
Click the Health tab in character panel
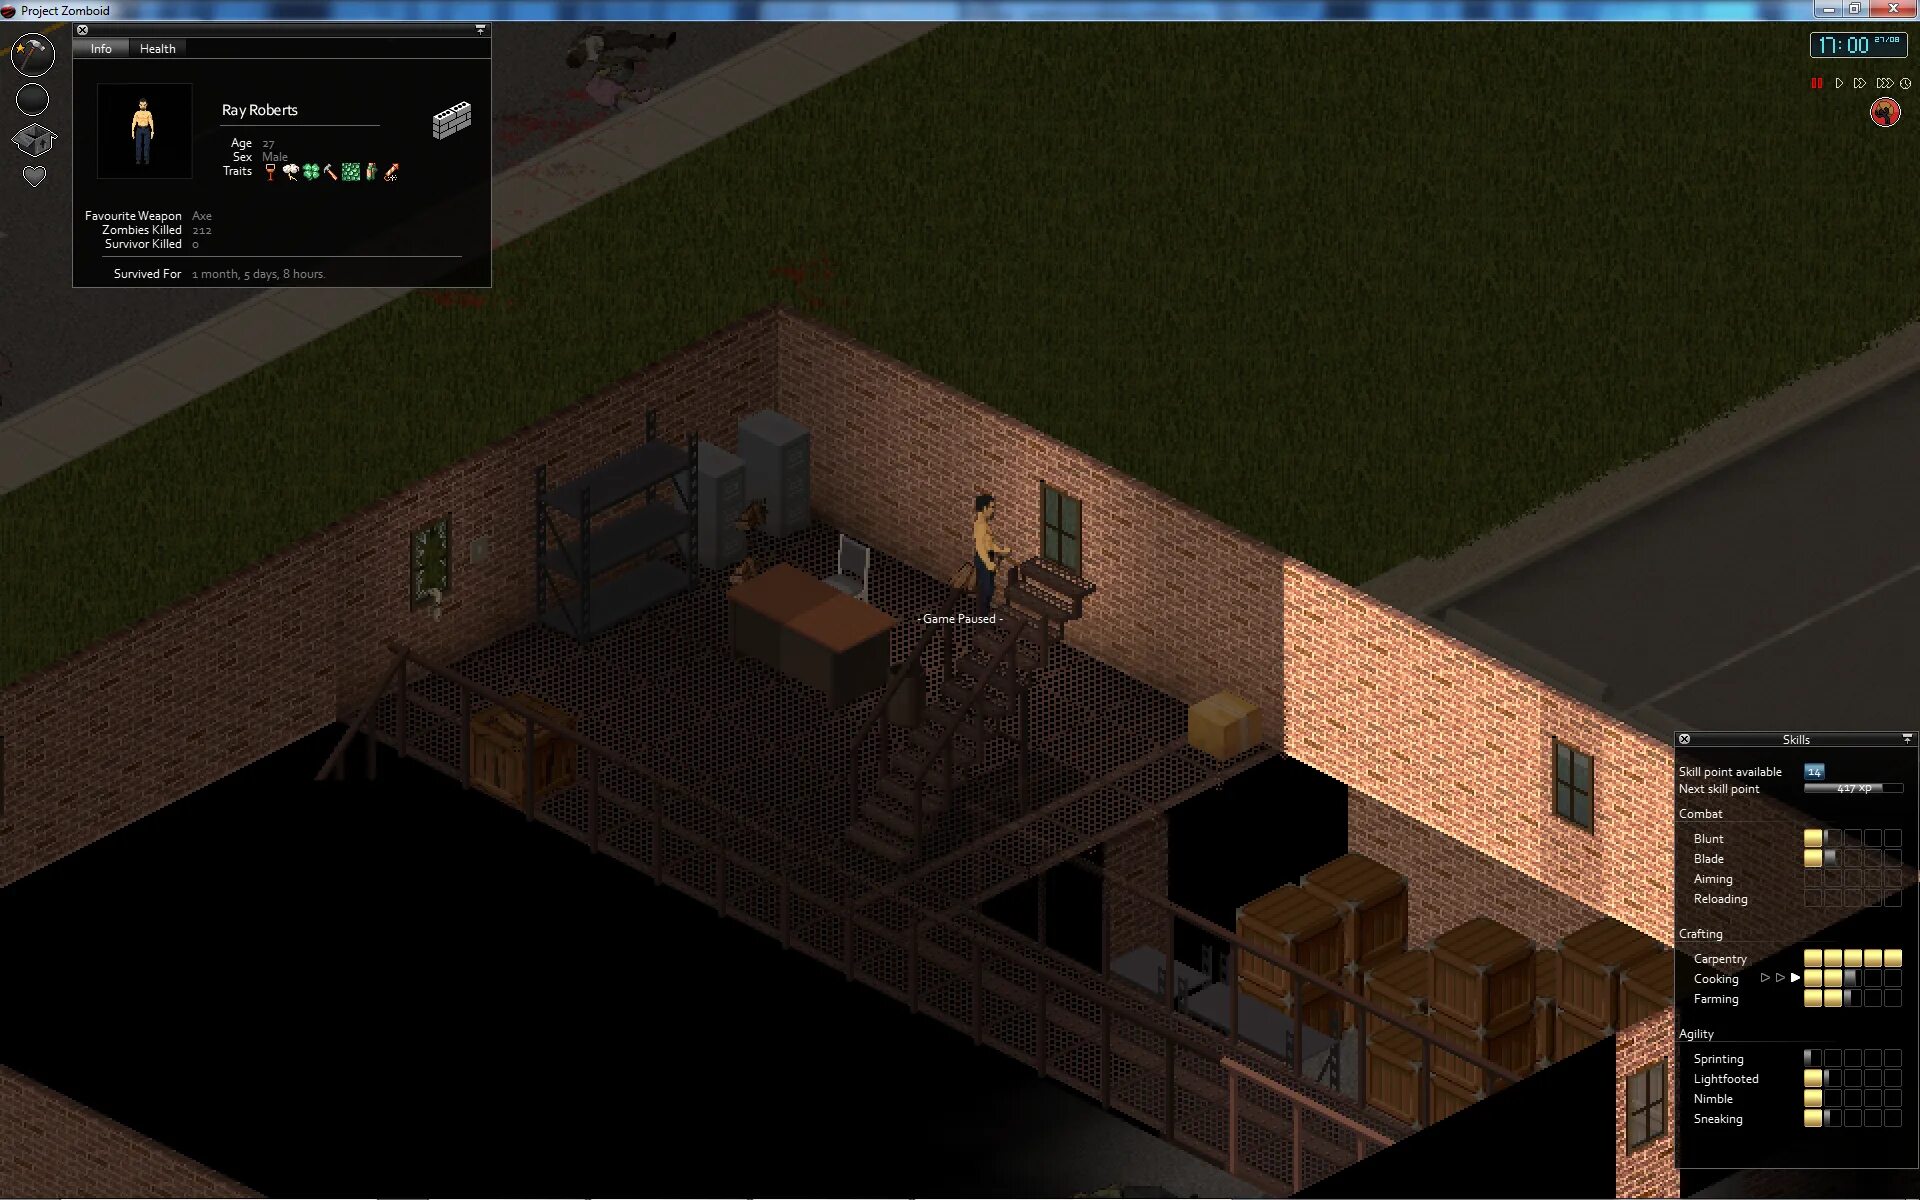pyautogui.click(x=156, y=48)
